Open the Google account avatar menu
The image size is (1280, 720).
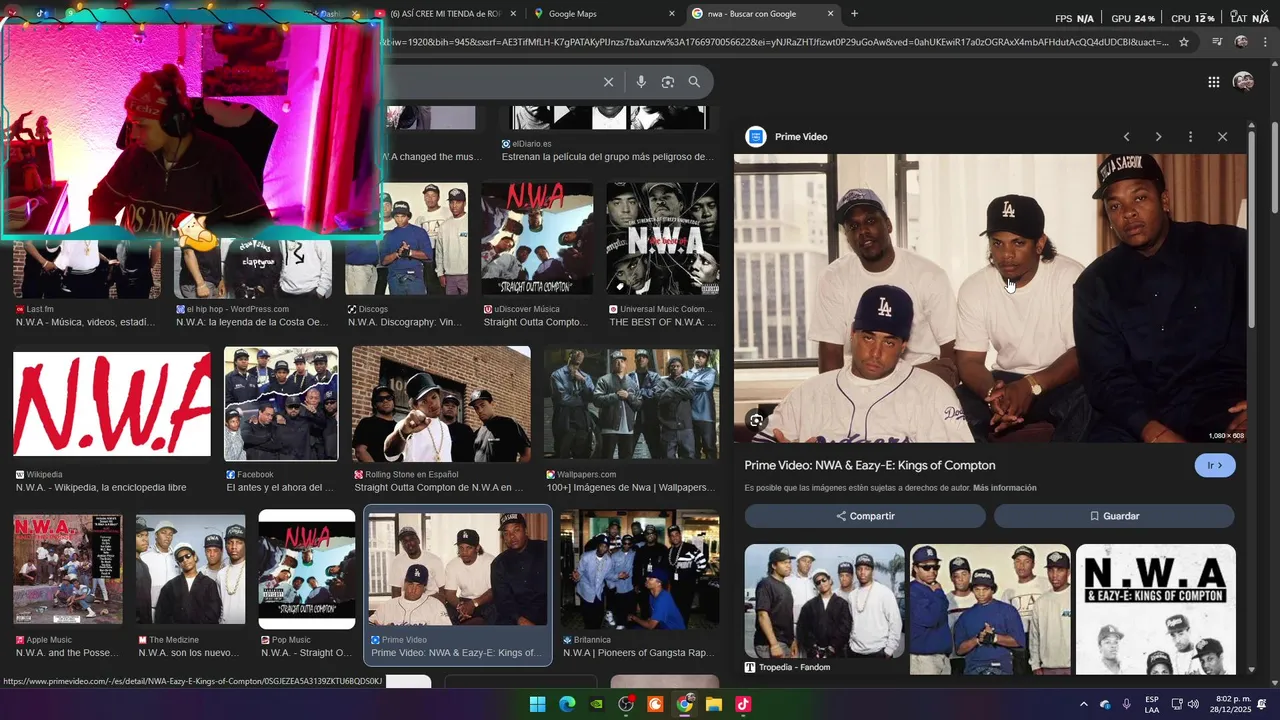click(1243, 82)
